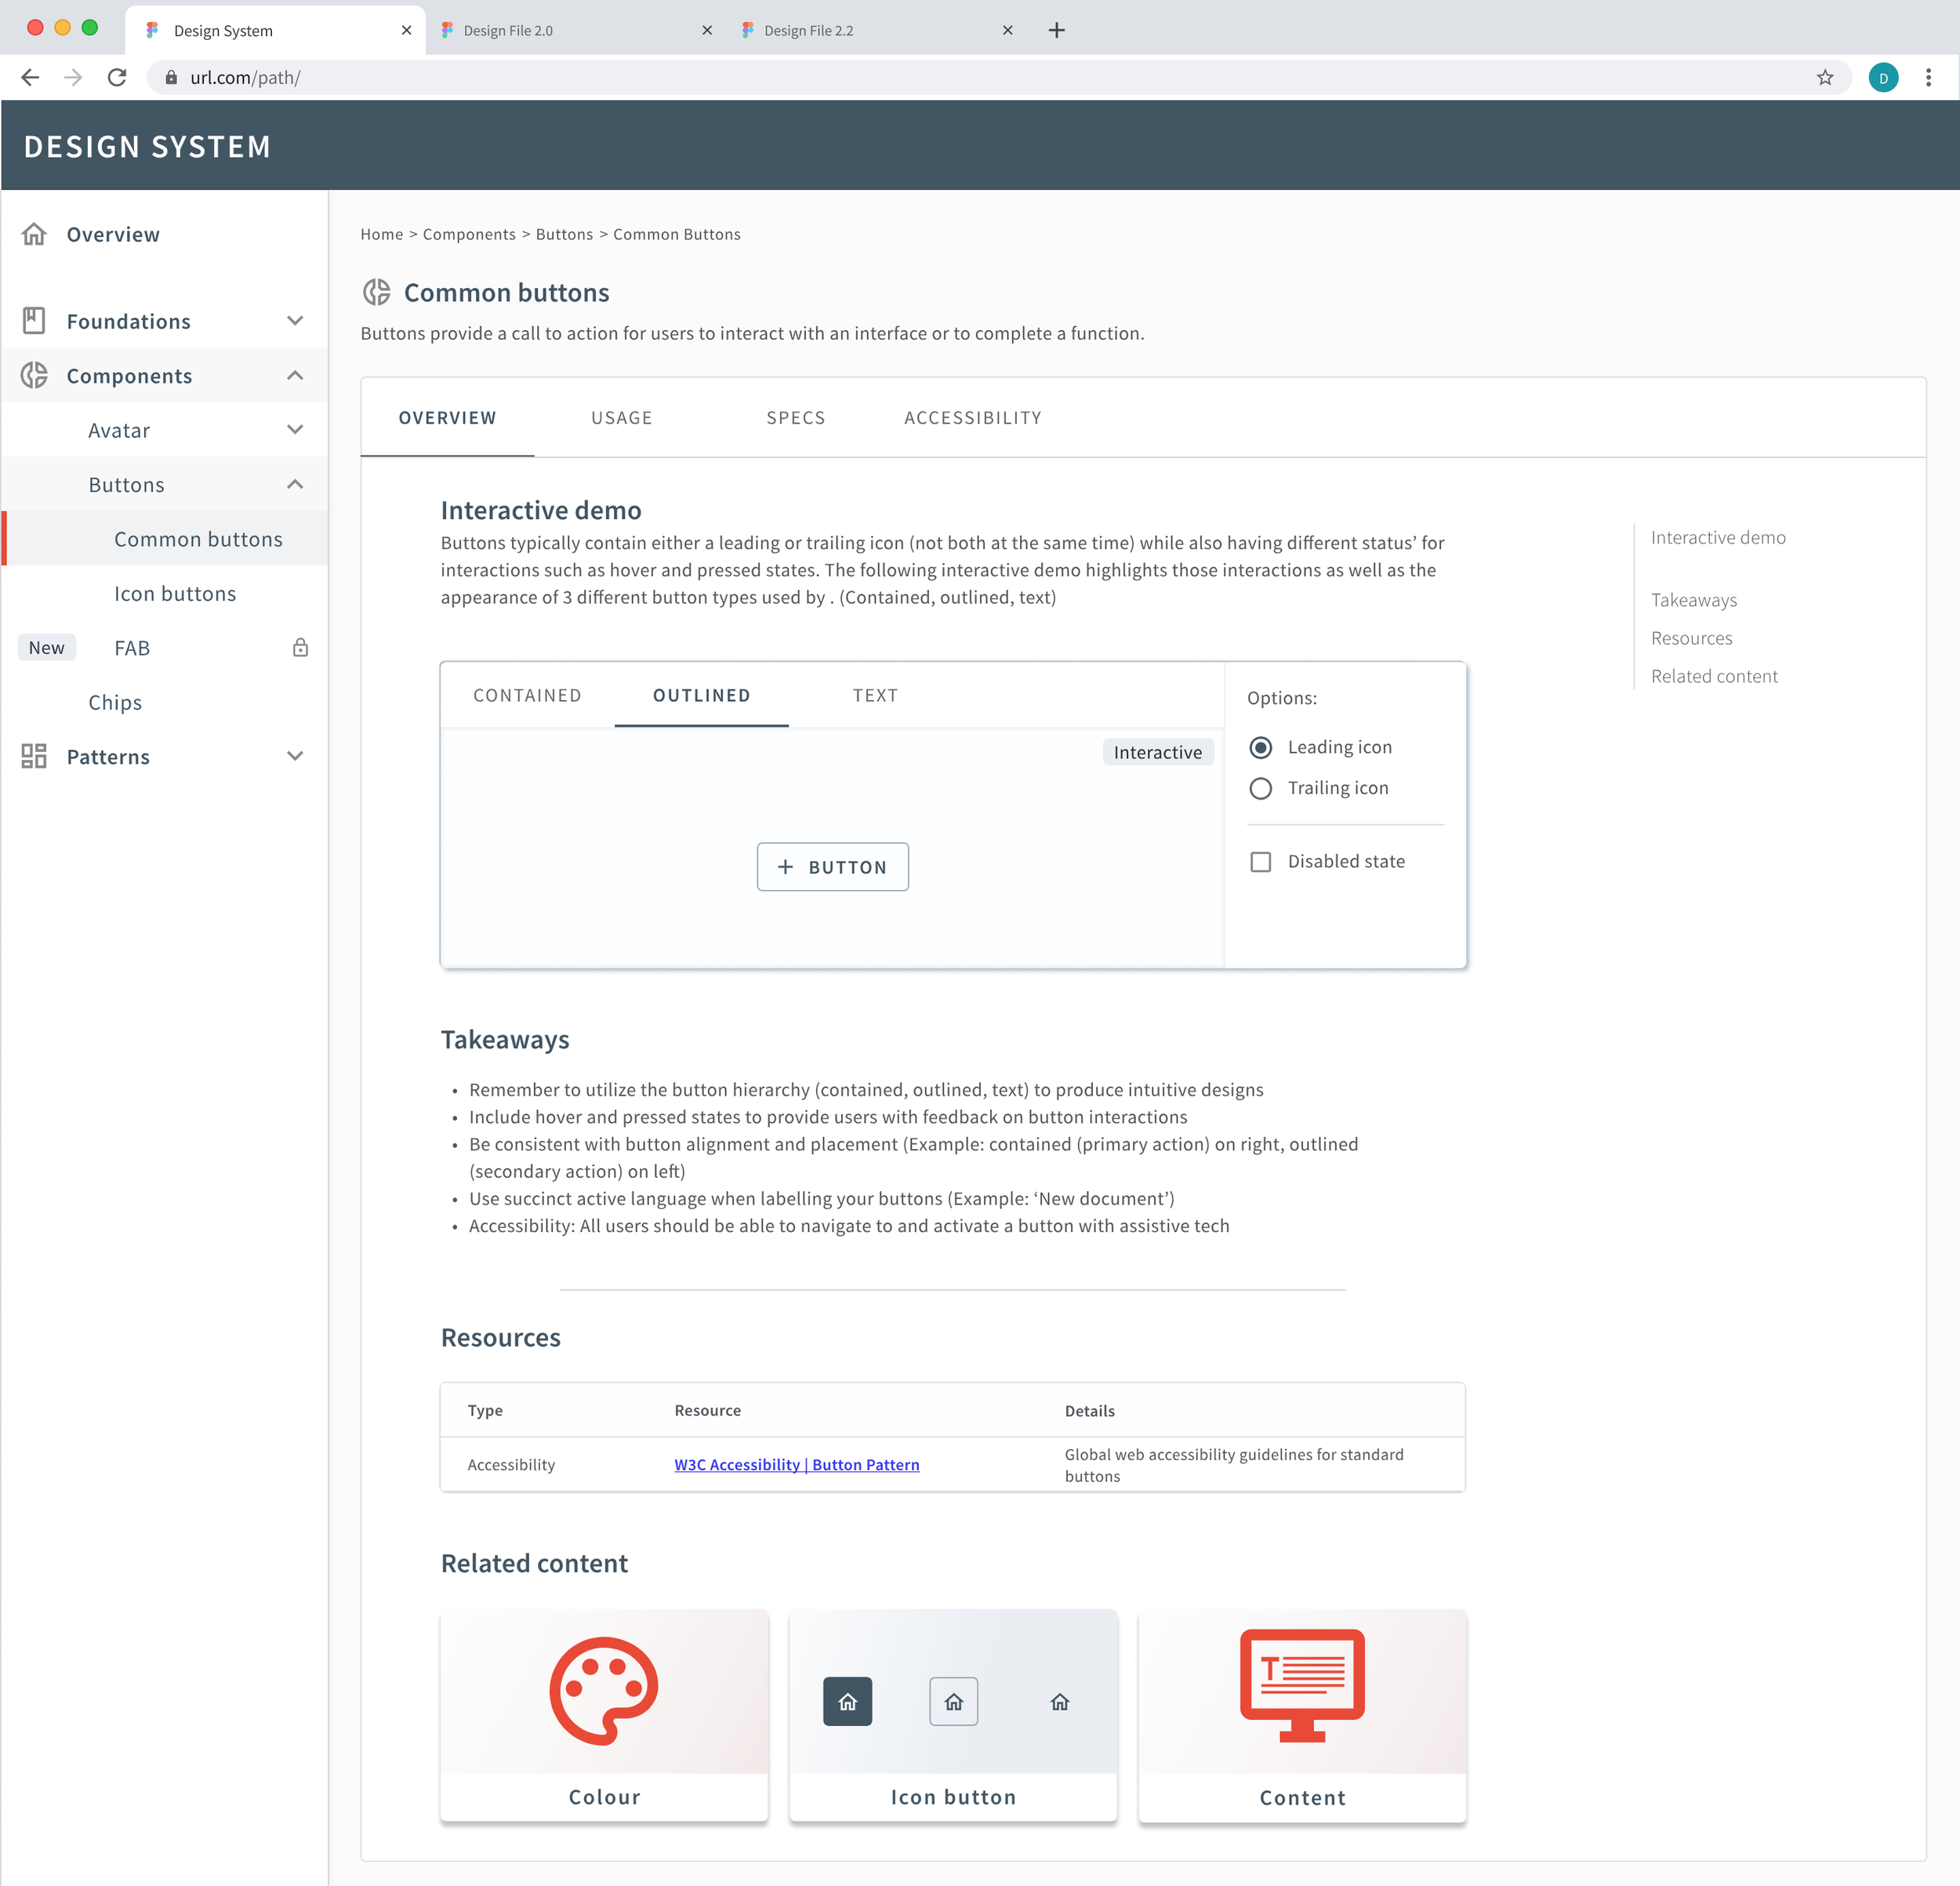Click the middle home icon in Icon button card
Image resolution: width=1960 pixels, height=1886 pixels.
point(953,1701)
